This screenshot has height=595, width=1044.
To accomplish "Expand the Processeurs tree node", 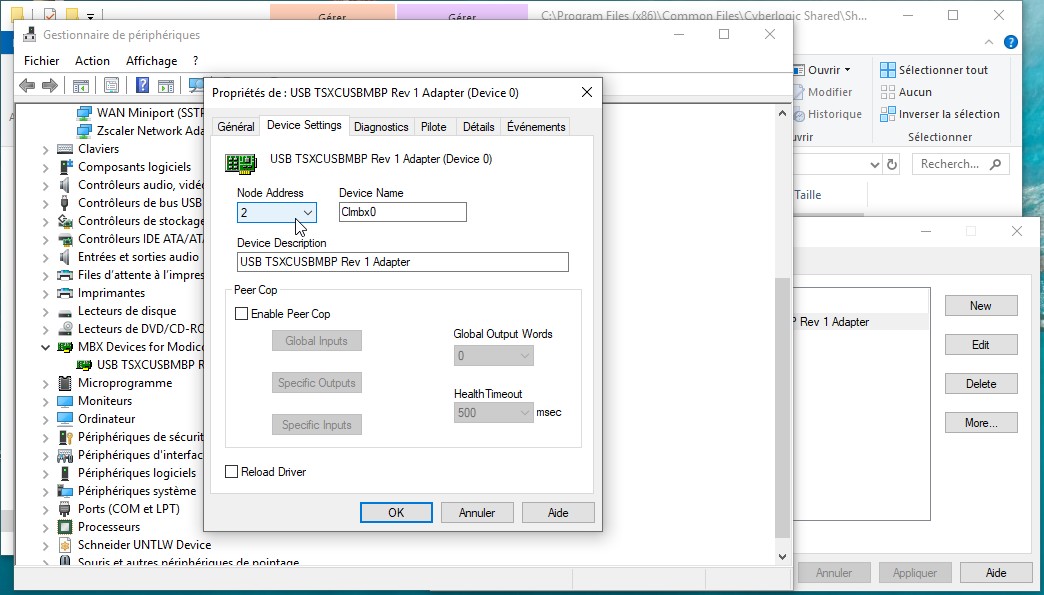I will tap(45, 527).
